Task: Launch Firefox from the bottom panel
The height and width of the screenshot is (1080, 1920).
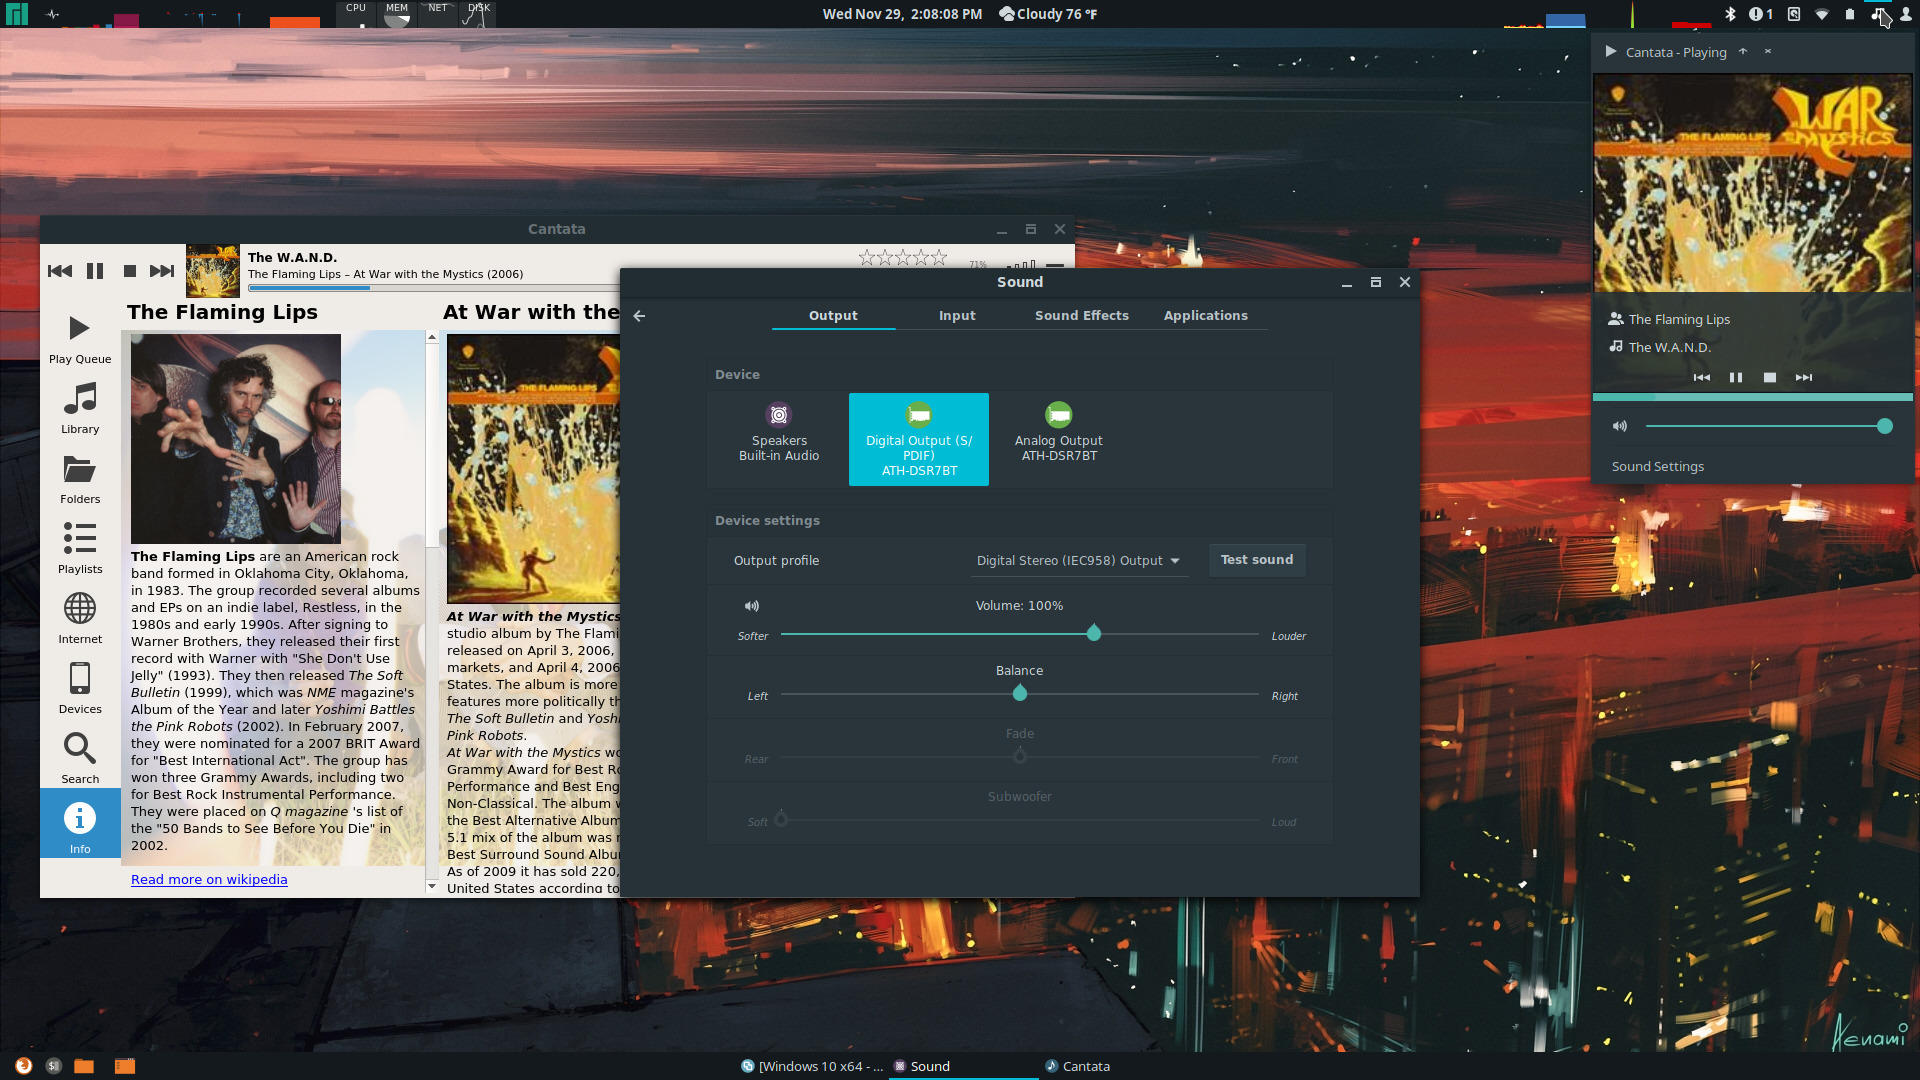Action: (x=23, y=1066)
